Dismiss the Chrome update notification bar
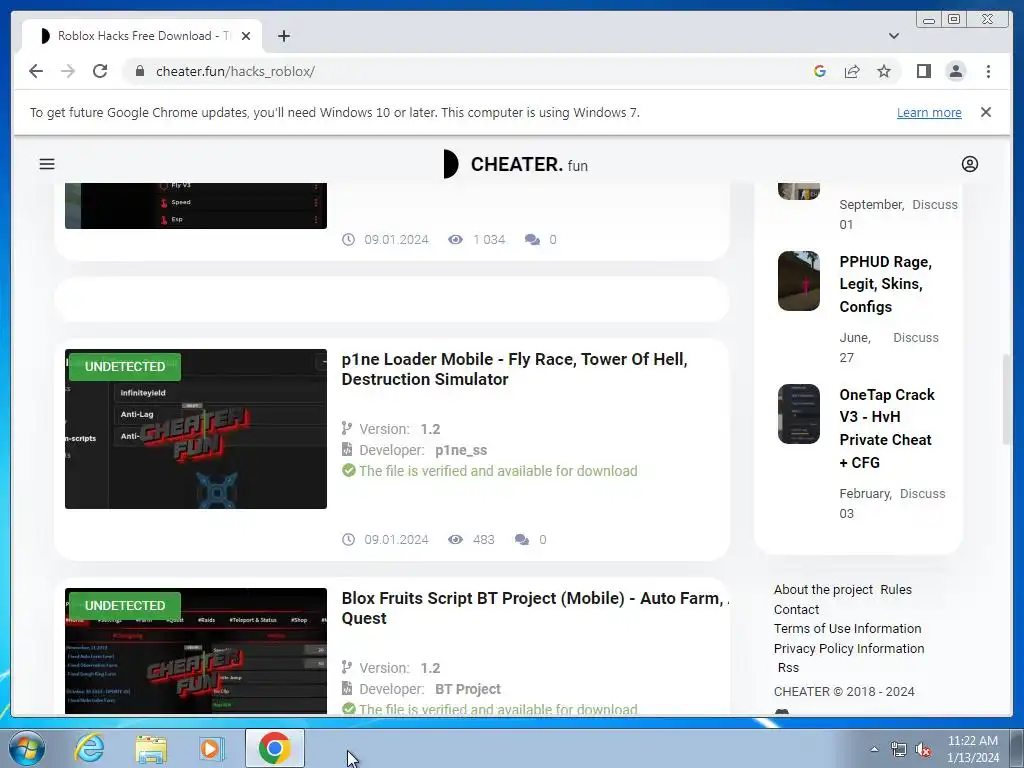The height and width of the screenshot is (768, 1024). [986, 112]
